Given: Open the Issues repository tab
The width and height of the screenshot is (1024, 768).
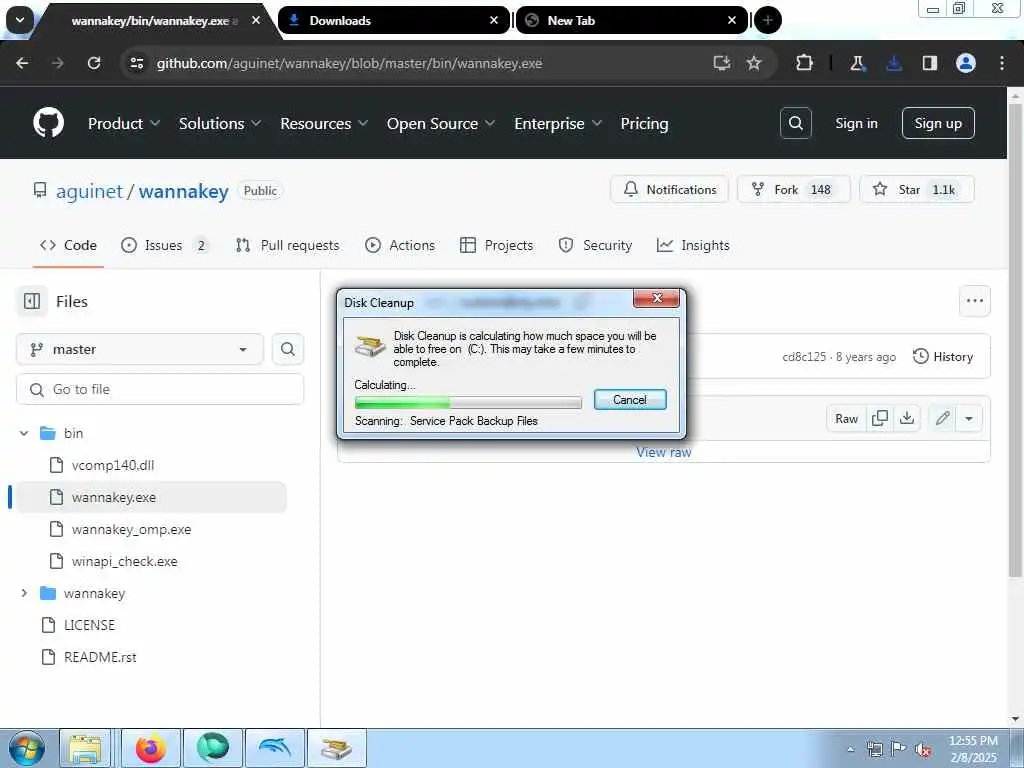Looking at the screenshot, I should pyautogui.click(x=165, y=245).
